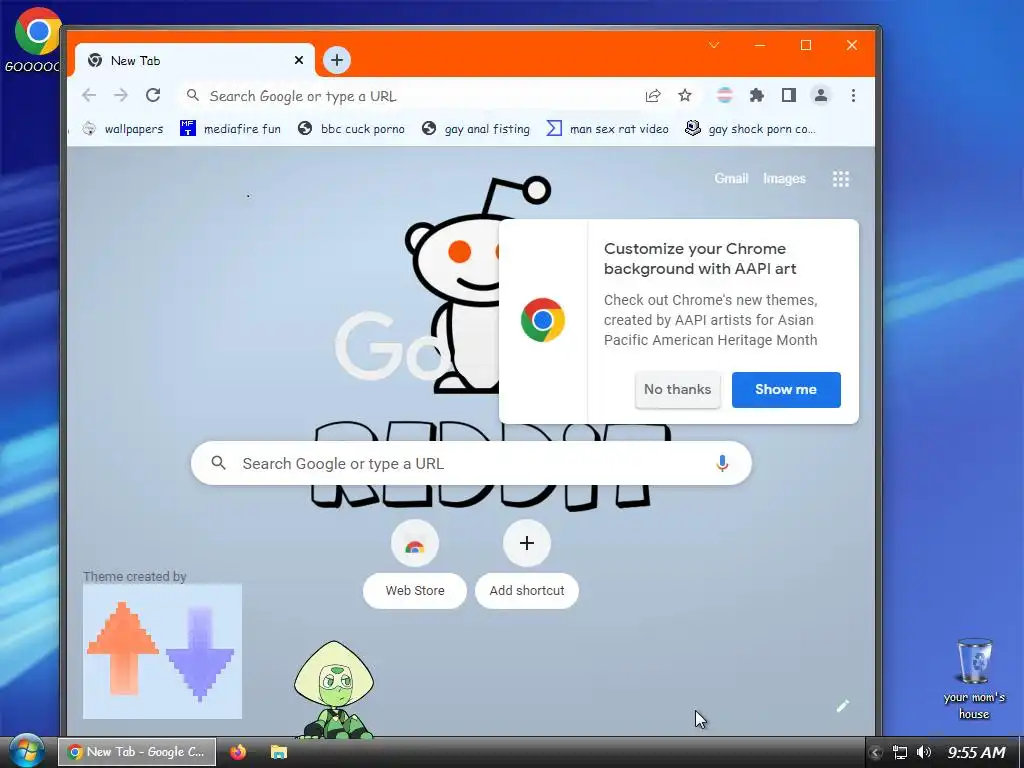Open the striped flag extension icon

[x=725, y=95]
